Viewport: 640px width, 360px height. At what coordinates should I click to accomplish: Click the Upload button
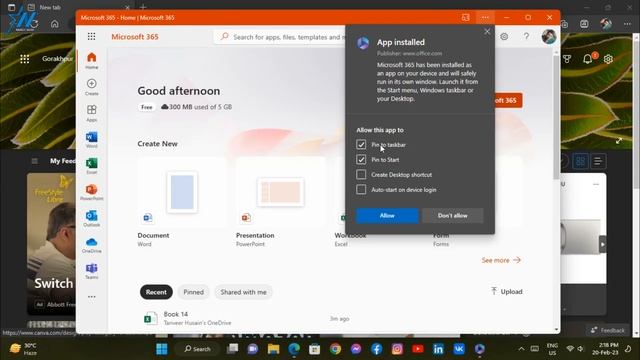pyautogui.click(x=507, y=291)
